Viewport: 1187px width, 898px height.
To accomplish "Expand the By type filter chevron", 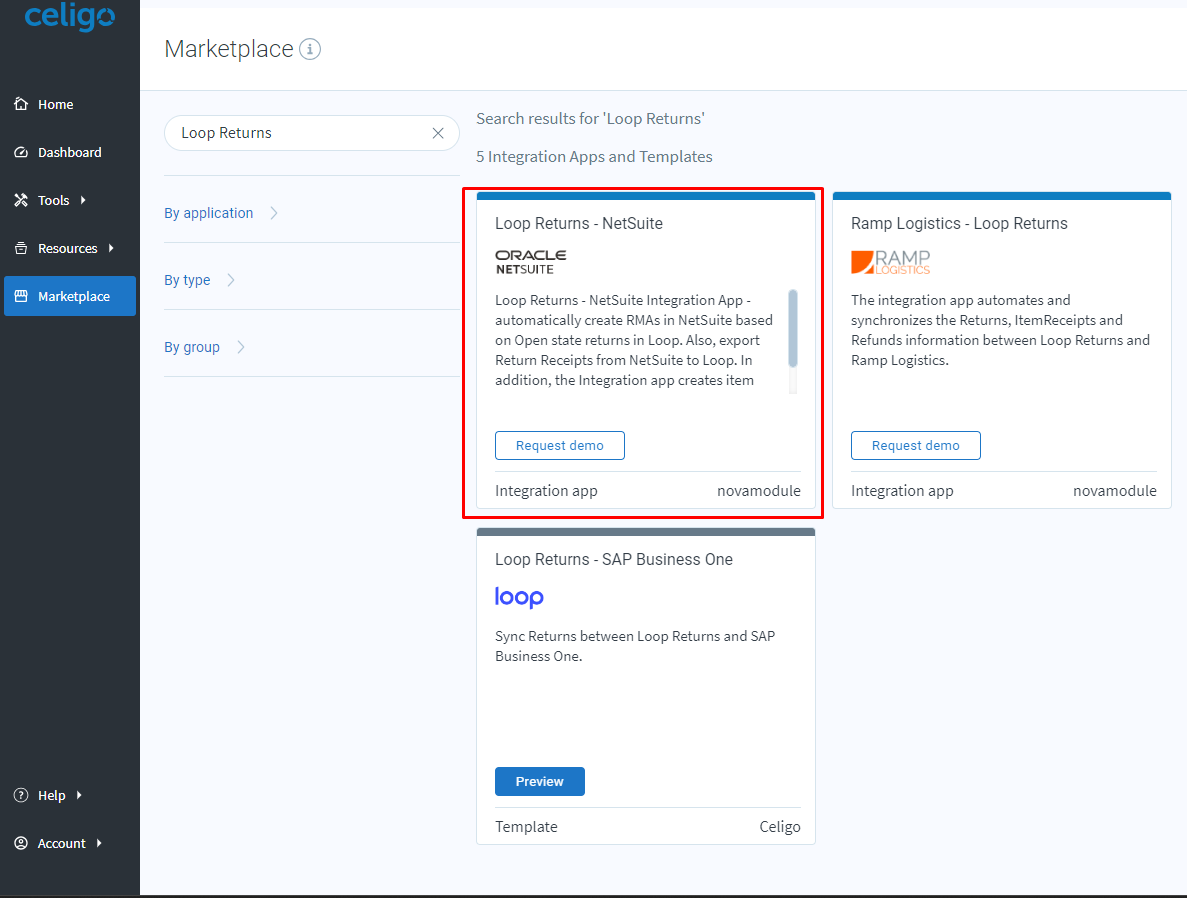I will [x=231, y=280].
